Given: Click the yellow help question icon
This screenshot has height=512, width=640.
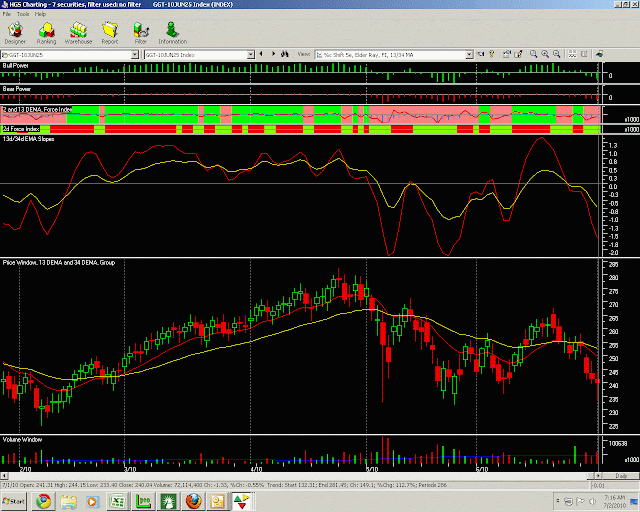Looking at the screenshot, I should tap(491, 54).
